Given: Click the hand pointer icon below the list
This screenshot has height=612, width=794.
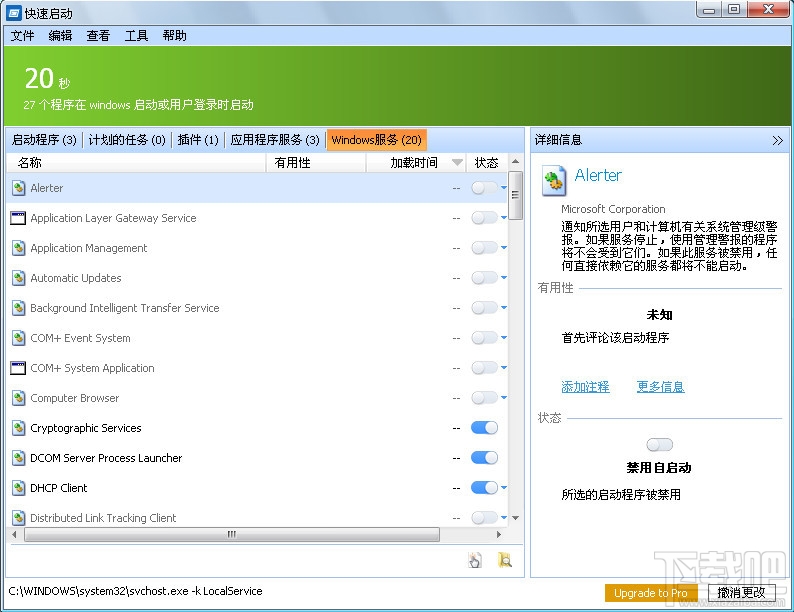Looking at the screenshot, I should 475,560.
